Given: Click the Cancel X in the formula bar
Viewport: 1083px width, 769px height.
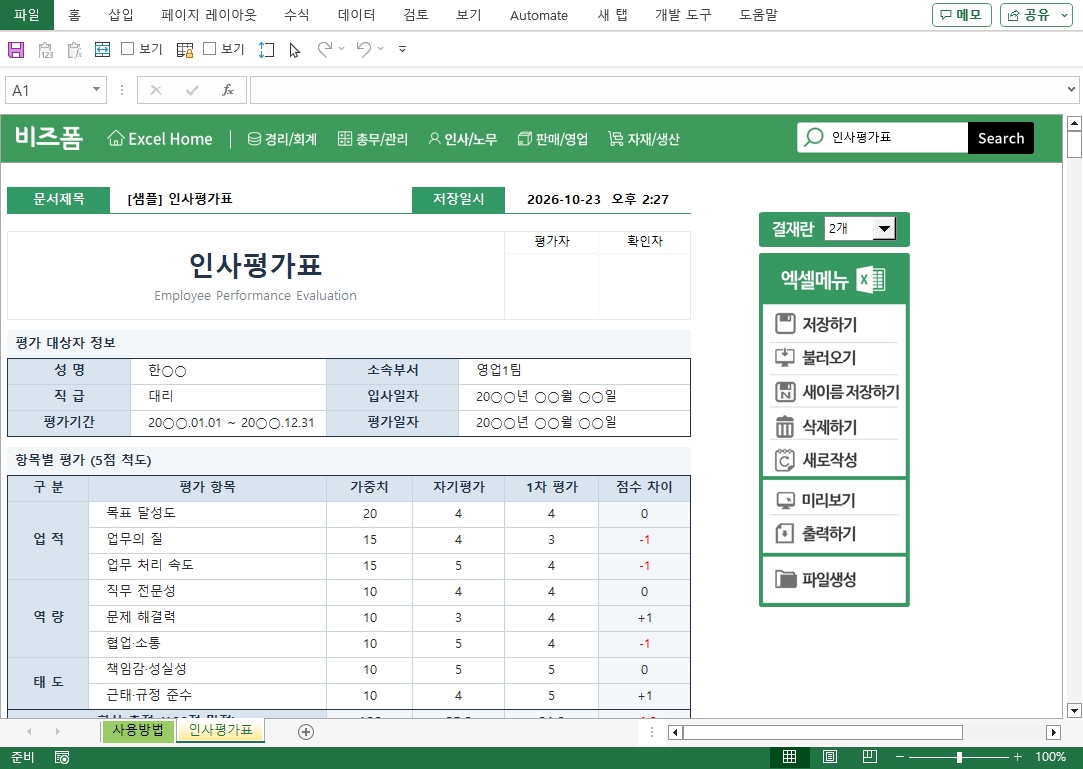Looking at the screenshot, I should 156,90.
